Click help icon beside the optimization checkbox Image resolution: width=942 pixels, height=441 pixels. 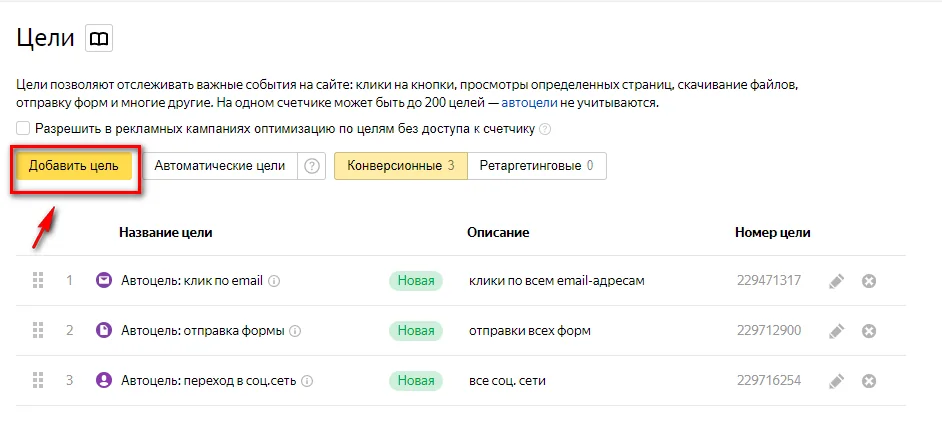[545, 129]
